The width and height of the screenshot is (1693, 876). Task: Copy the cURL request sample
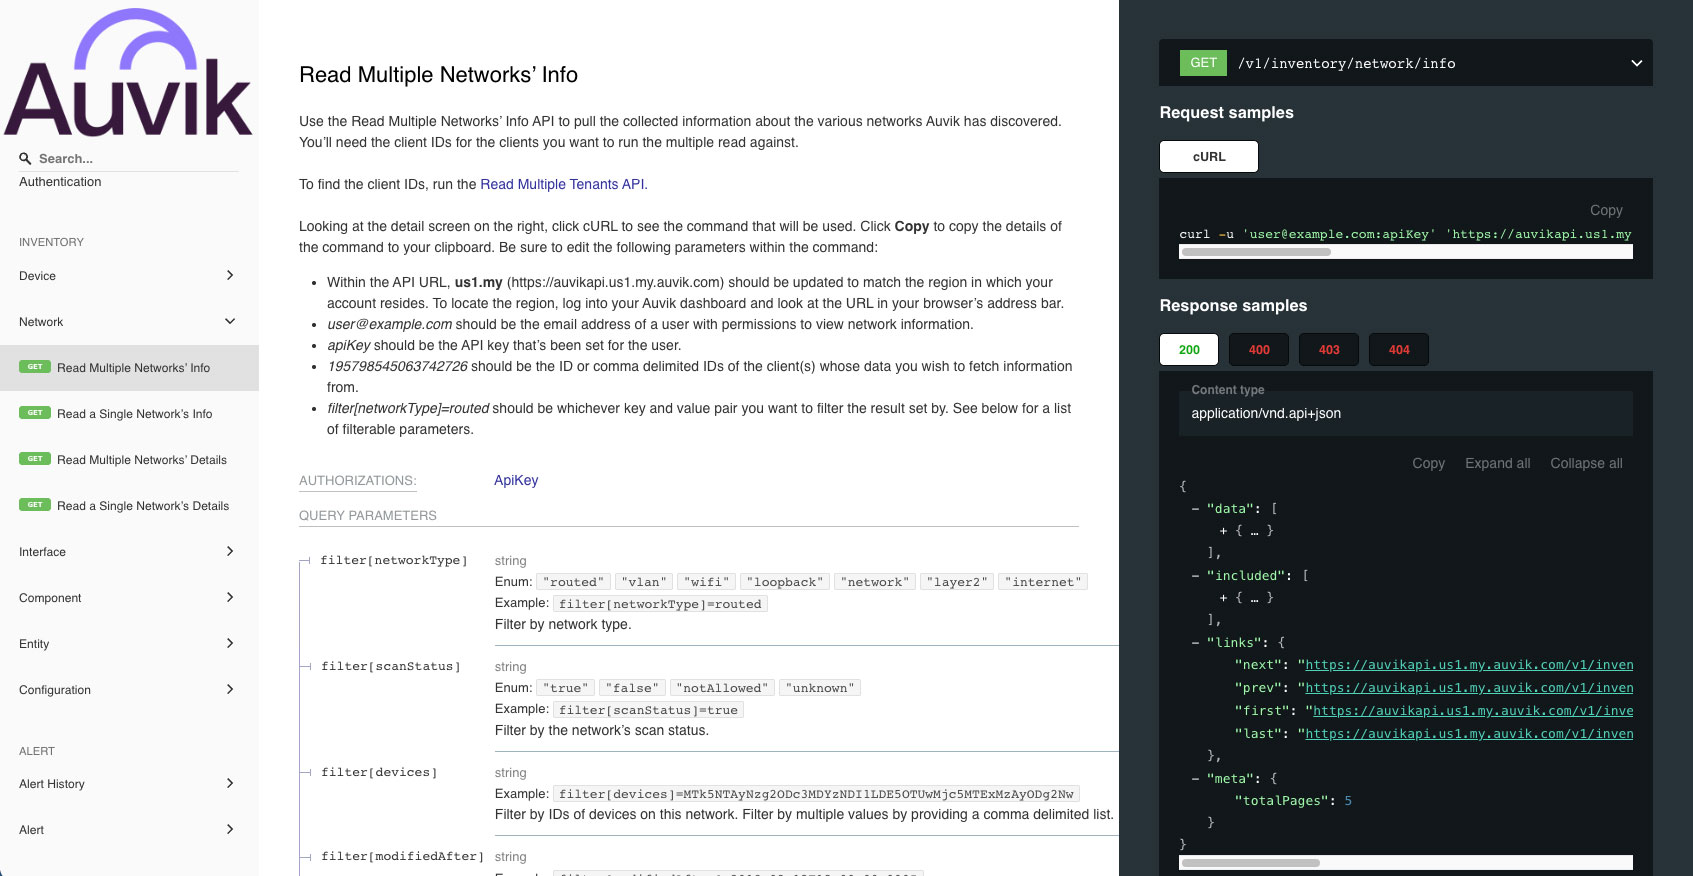pos(1606,210)
